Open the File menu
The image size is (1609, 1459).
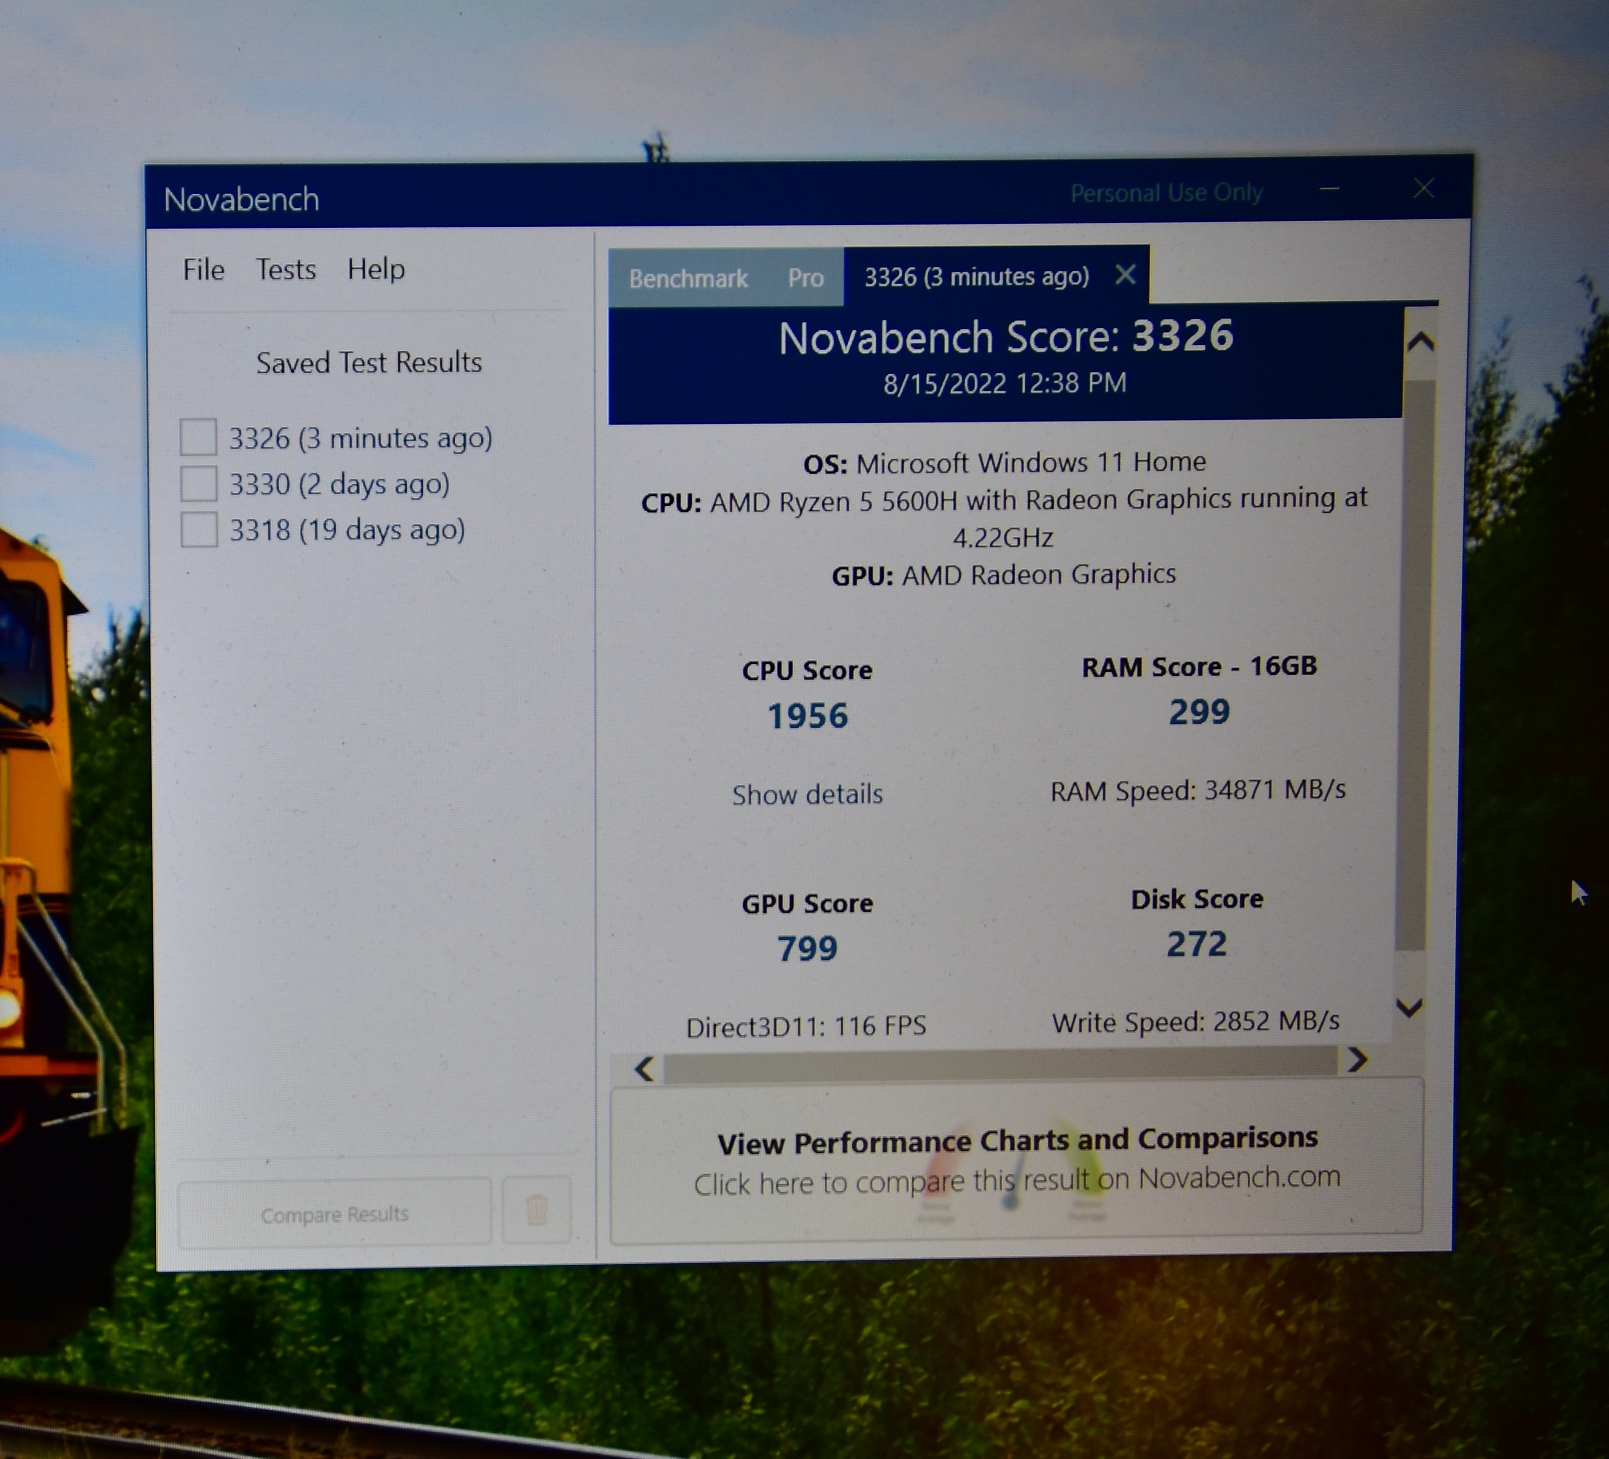click(x=203, y=270)
